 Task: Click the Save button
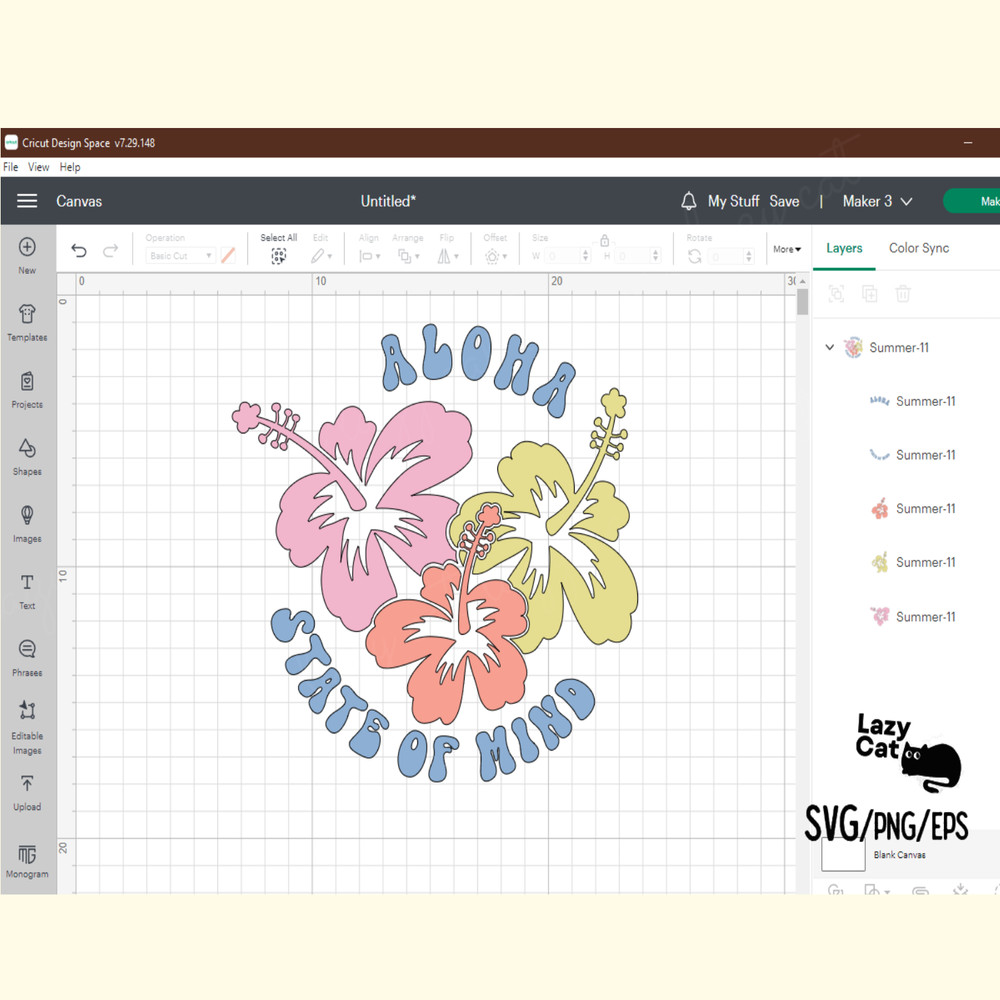tap(784, 200)
